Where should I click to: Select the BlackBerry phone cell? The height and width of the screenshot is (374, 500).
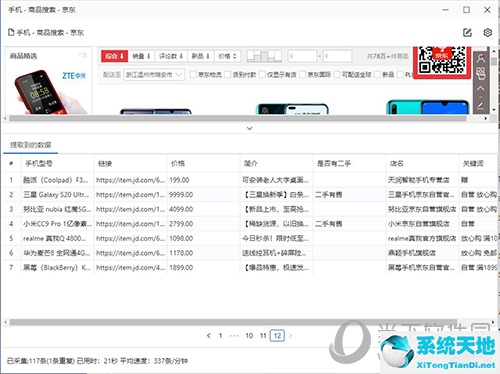point(58,267)
